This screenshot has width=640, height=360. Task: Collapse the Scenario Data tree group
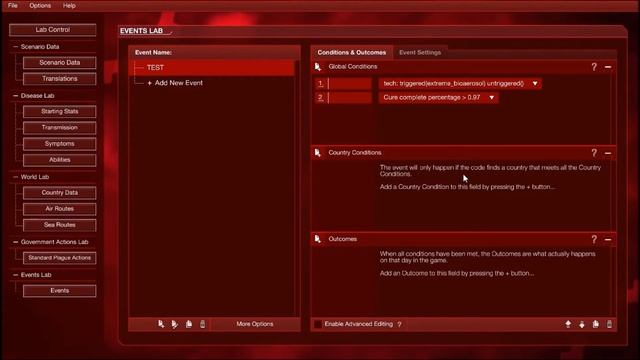pos(16,47)
